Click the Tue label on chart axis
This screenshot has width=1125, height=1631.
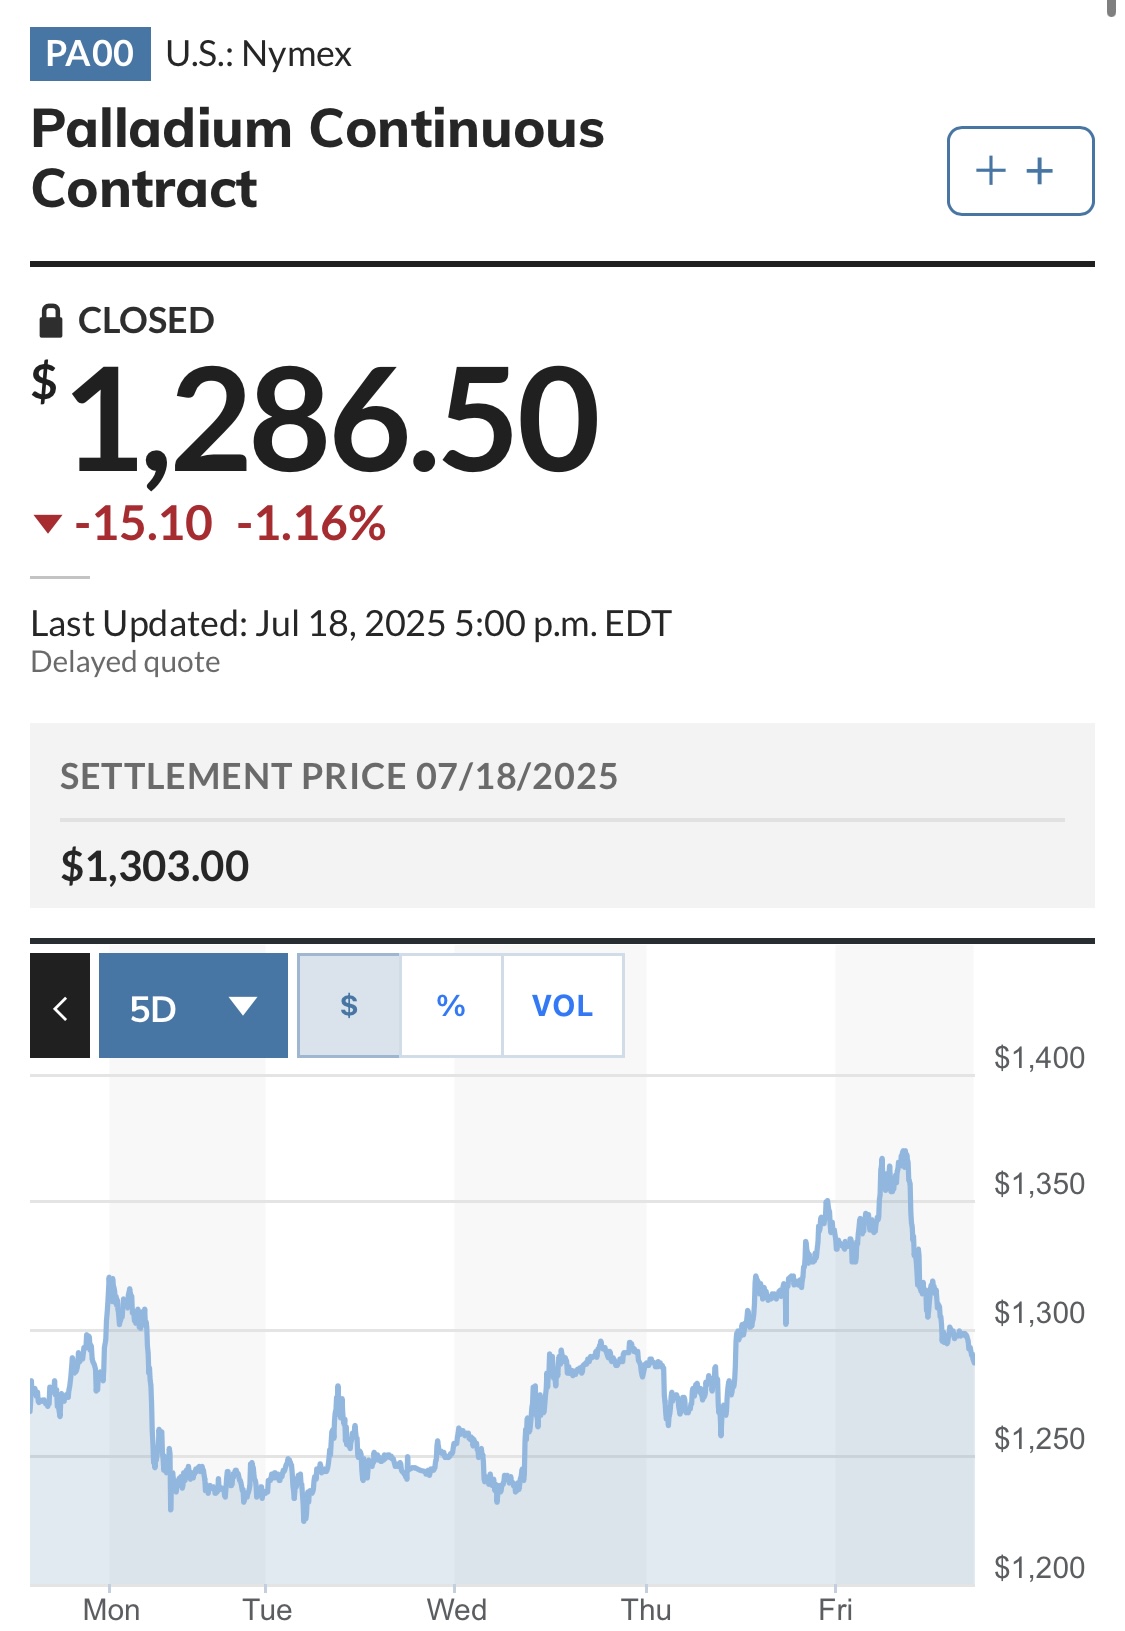coord(267,1610)
